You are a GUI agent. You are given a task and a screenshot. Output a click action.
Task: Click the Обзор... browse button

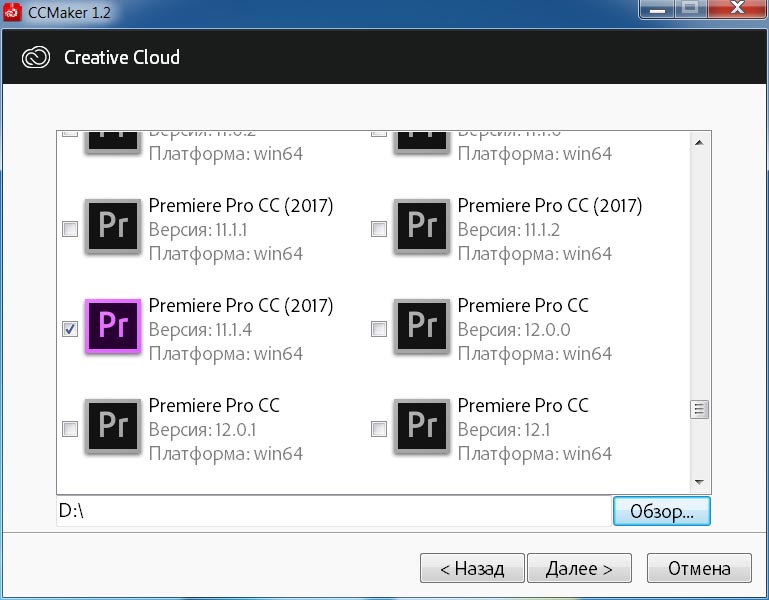click(x=661, y=511)
